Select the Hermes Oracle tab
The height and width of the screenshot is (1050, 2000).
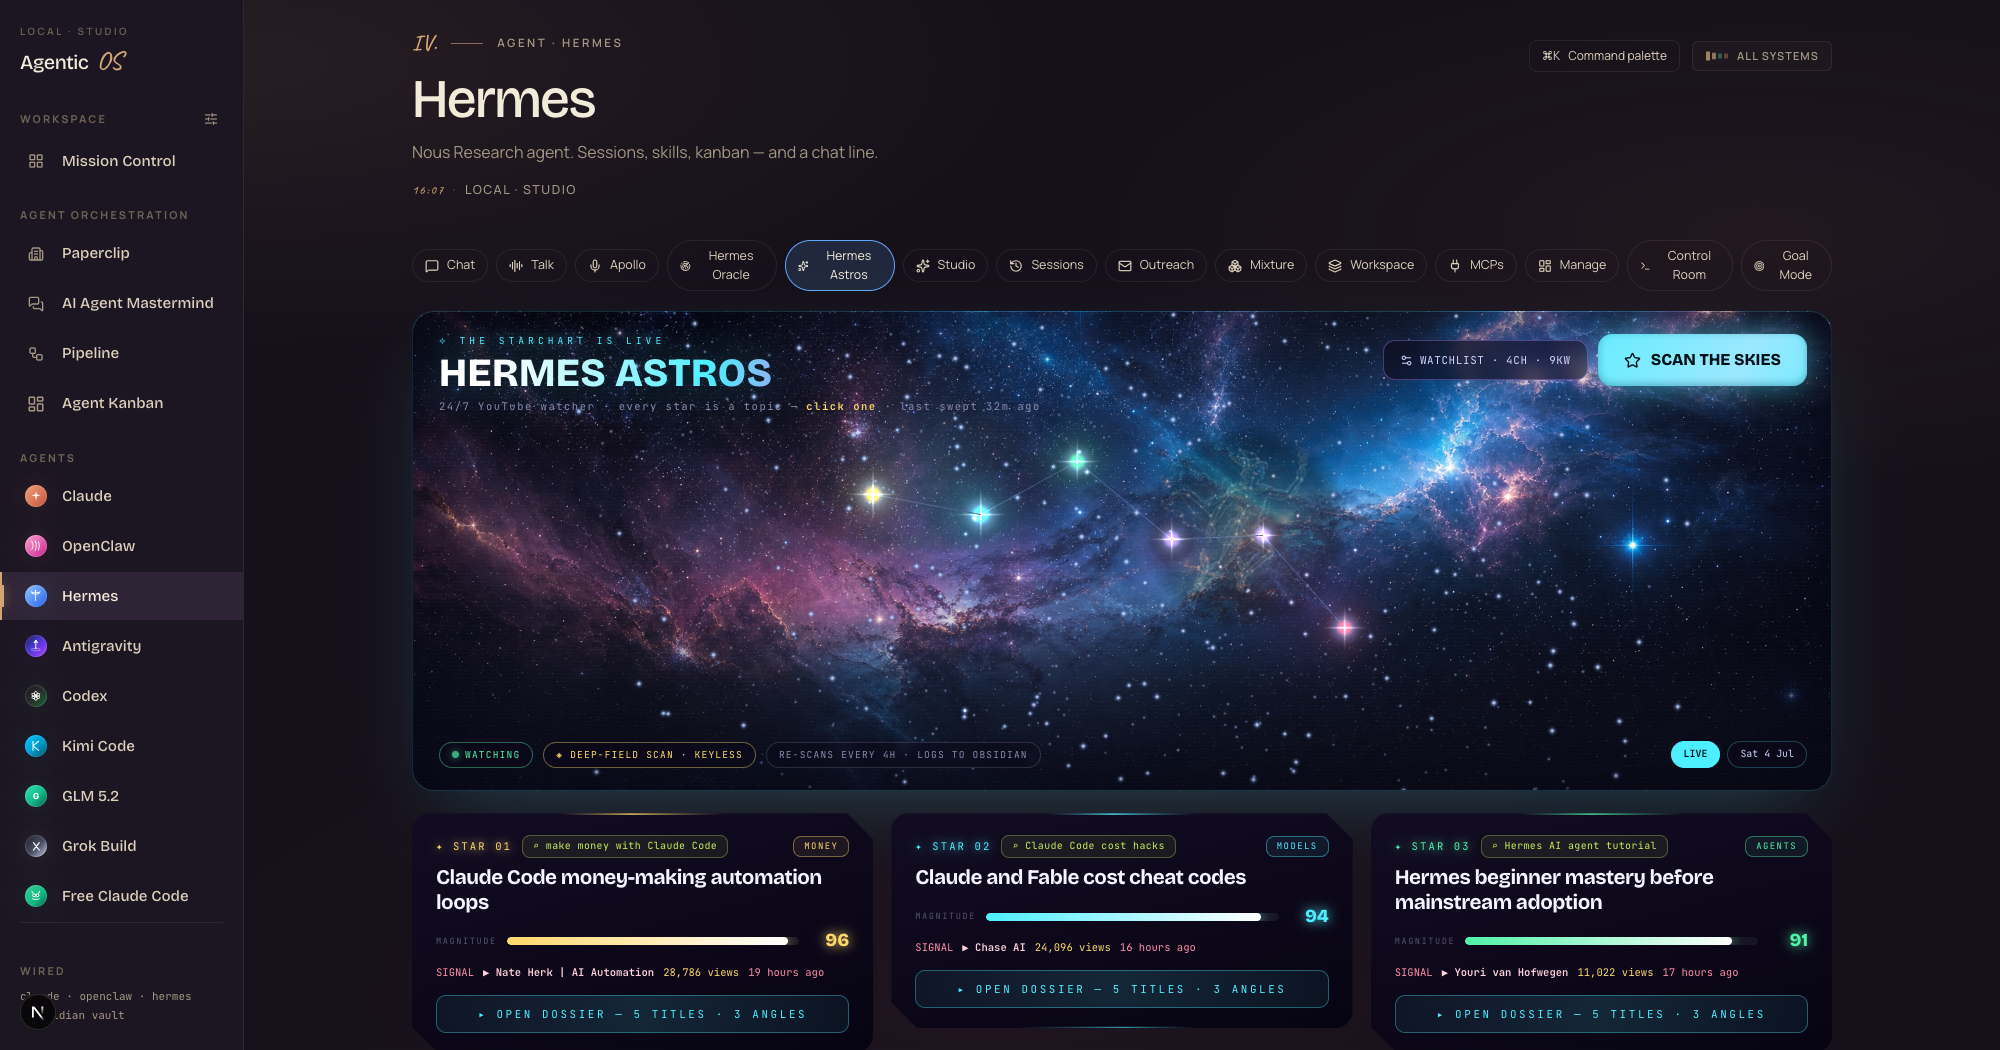(x=721, y=265)
